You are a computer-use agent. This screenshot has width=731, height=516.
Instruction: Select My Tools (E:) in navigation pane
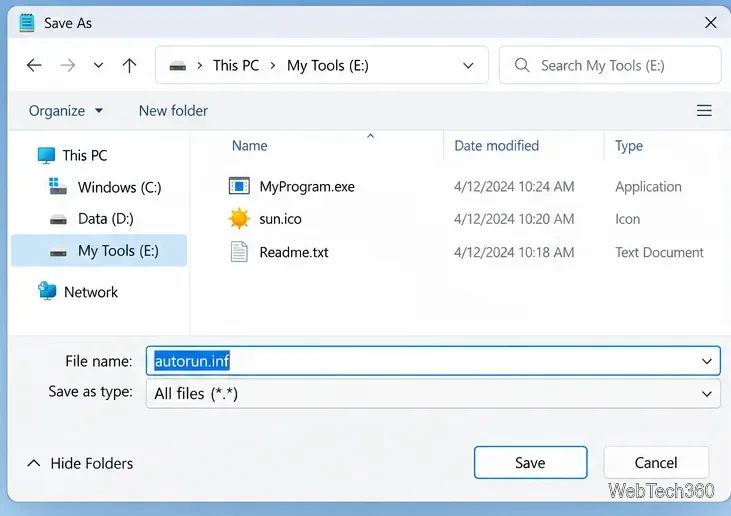[x=99, y=251]
